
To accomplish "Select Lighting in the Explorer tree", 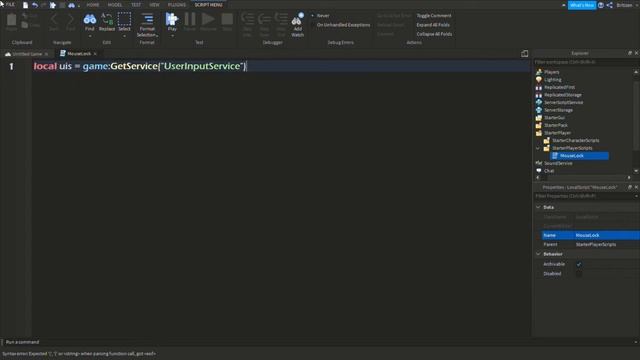I will click(x=553, y=80).
